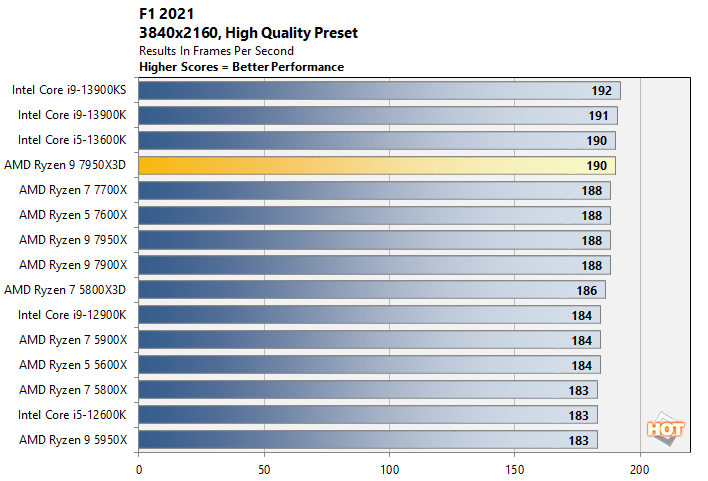Click the 3840x2160, High Quality Preset subtitle

[248, 33]
